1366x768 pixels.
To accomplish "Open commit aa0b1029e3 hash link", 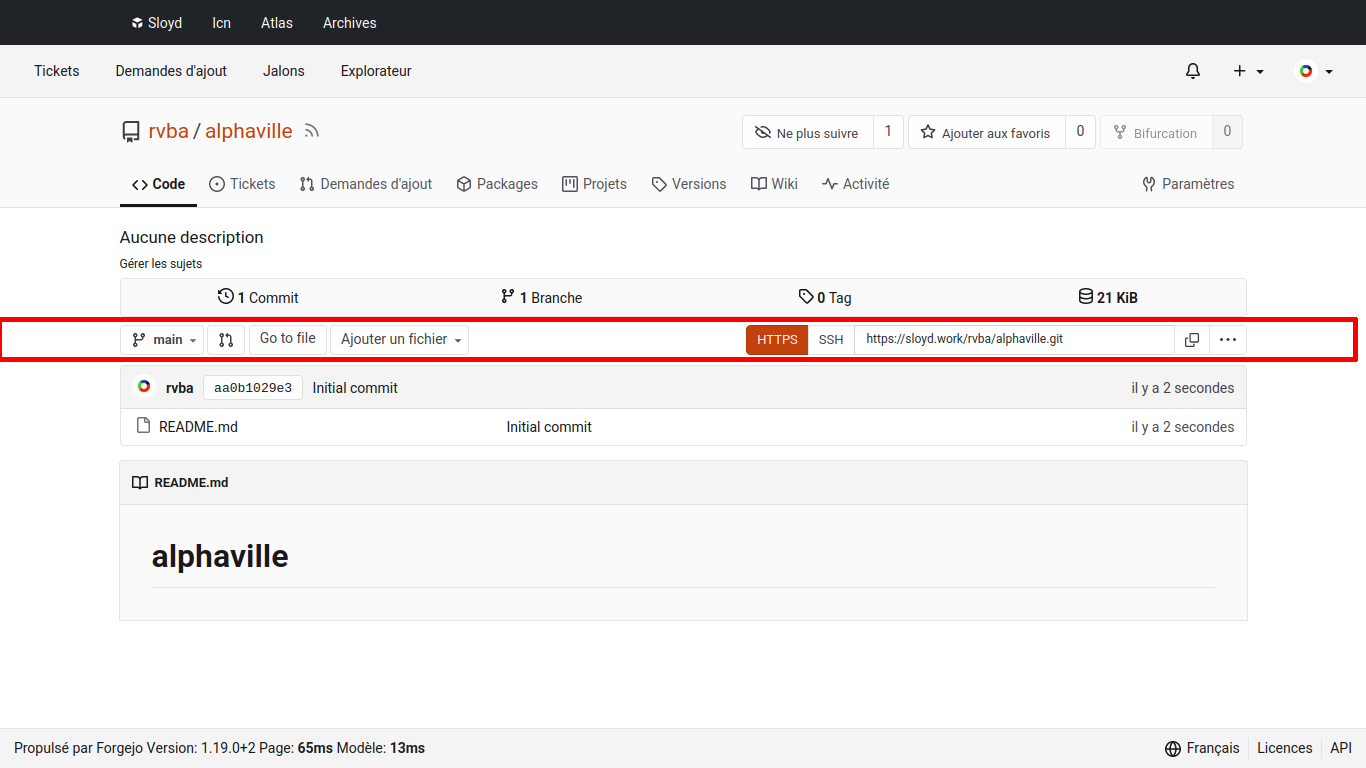I will point(253,388).
